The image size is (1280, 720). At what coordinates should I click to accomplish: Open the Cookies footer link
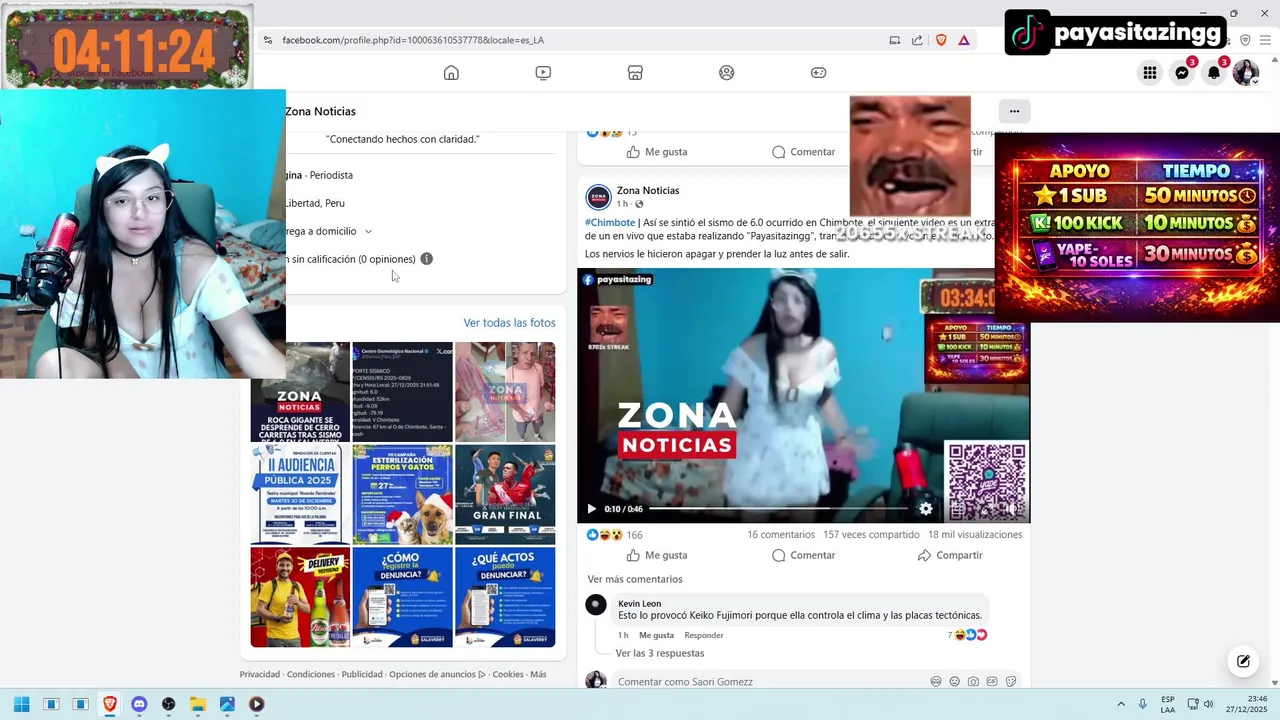pyautogui.click(x=508, y=674)
